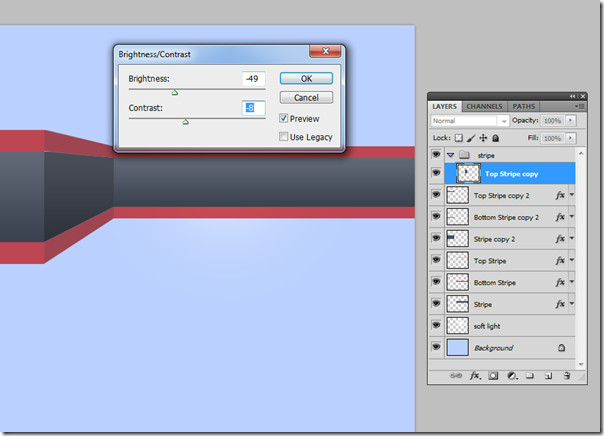Toggle lock position move icon

(x=483, y=138)
